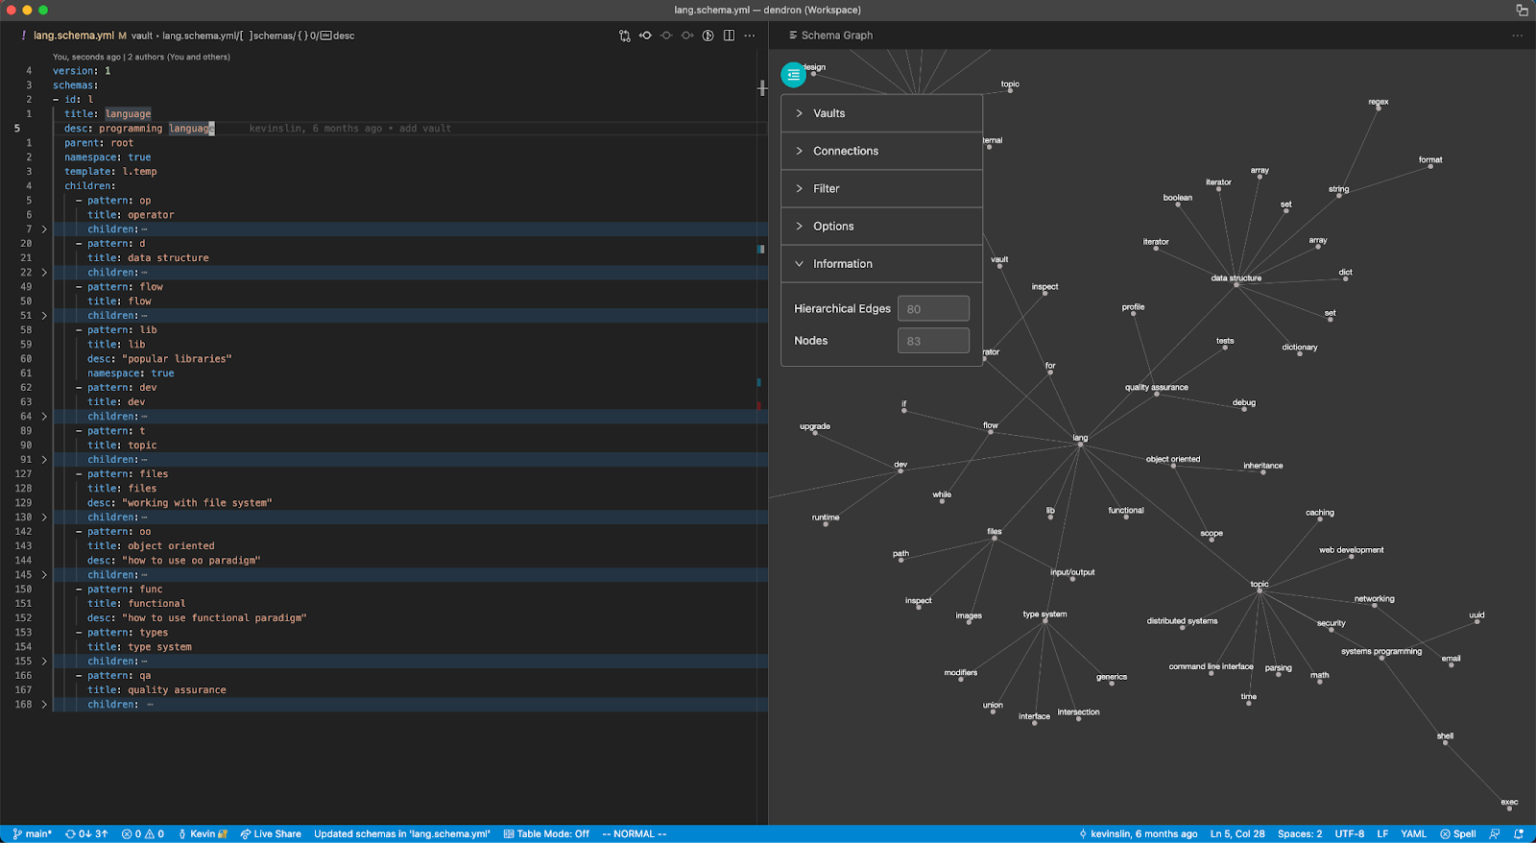The width and height of the screenshot is (1536, 843).
Task: Toggle file annotations circle icon in toolbar
Action: tap(708, 36)
